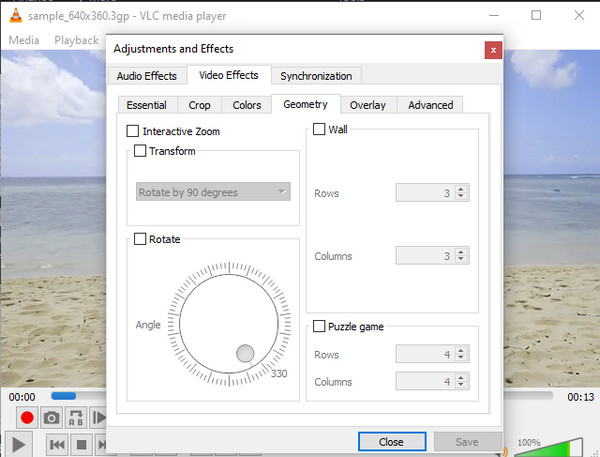600x457 pixels.
Task: Enable the Puzzle game checkbox
Action: tap(319, 326)
